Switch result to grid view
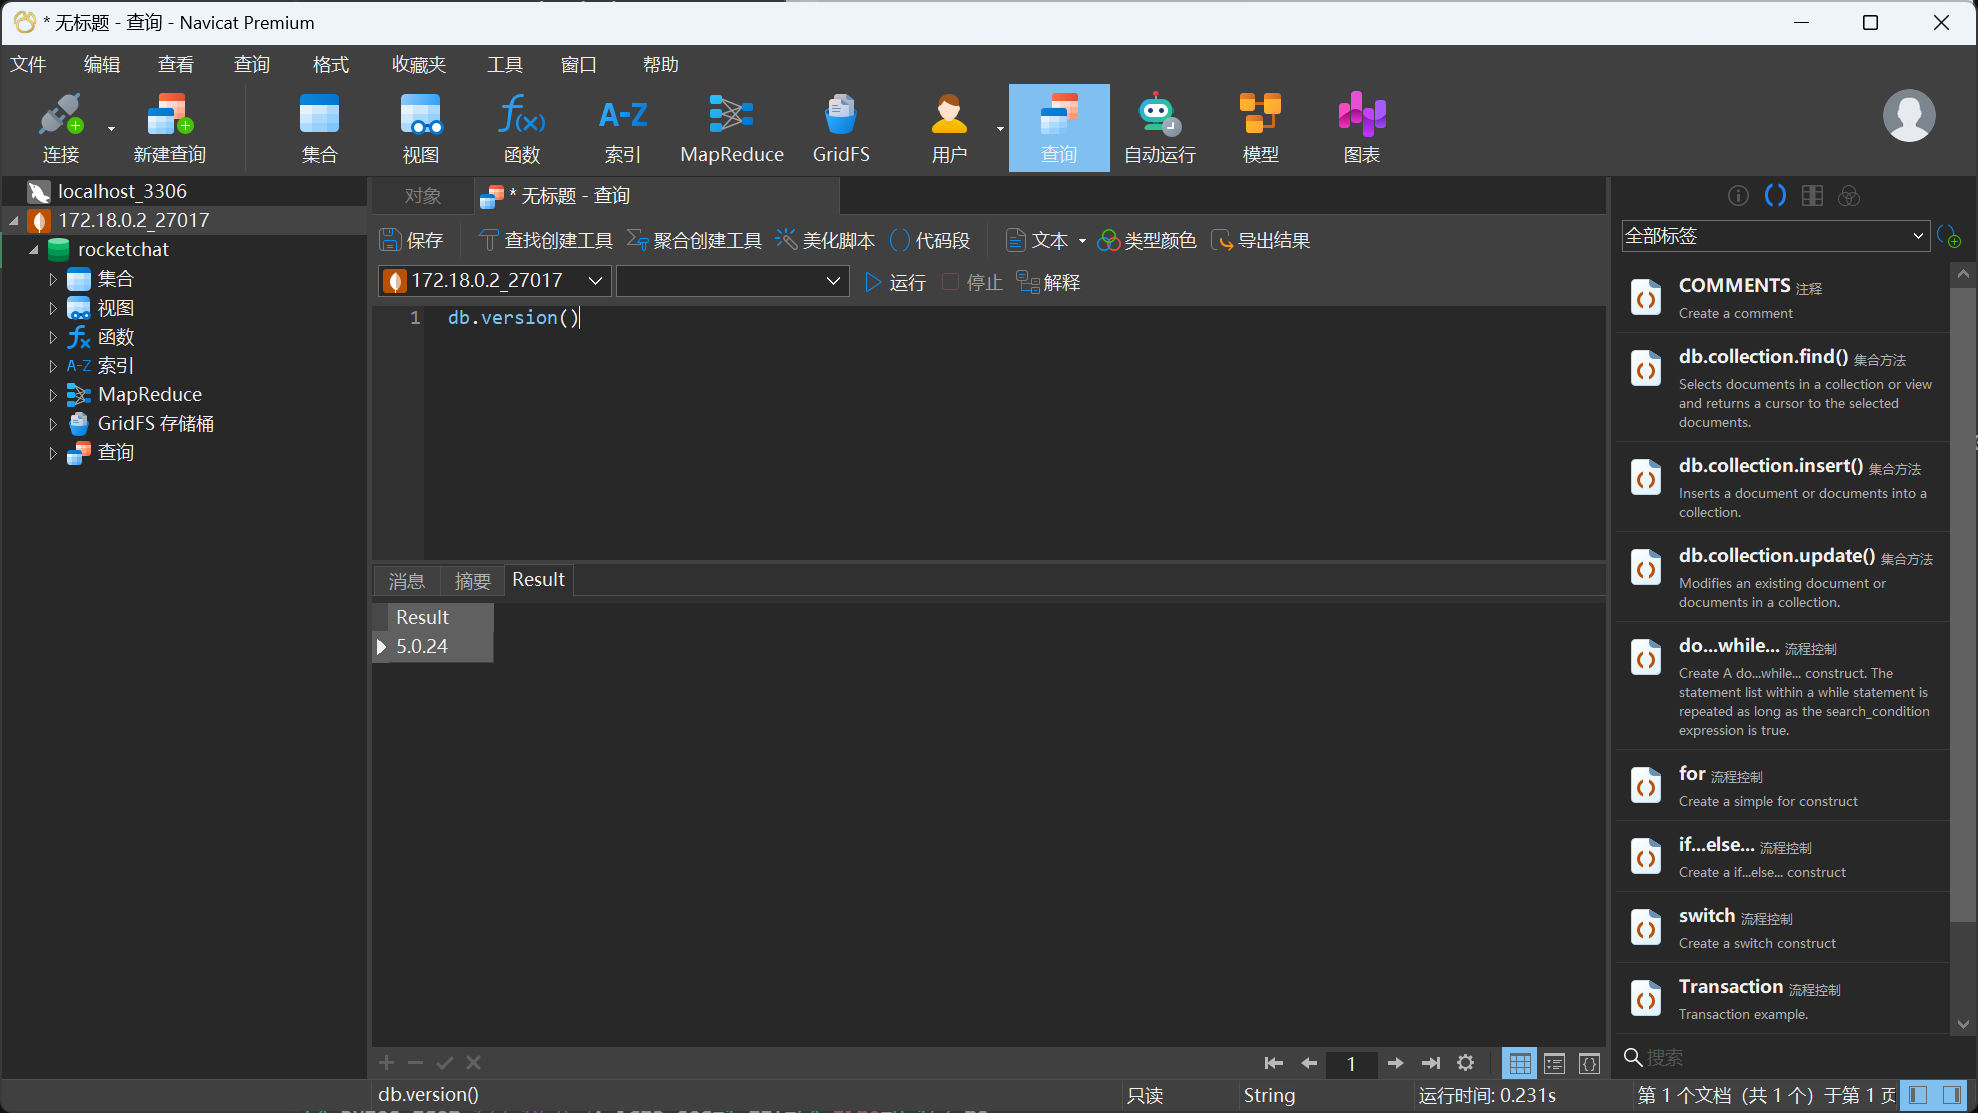 coord(1520,1063)
